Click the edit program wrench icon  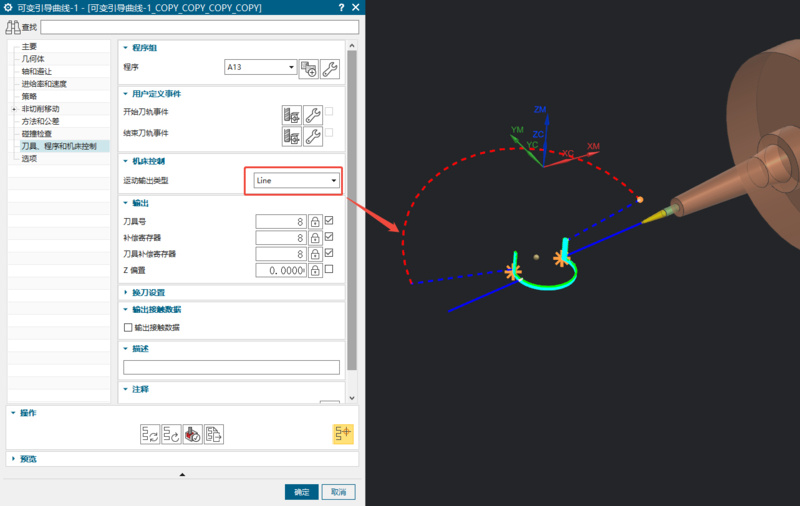coord(330,68)
